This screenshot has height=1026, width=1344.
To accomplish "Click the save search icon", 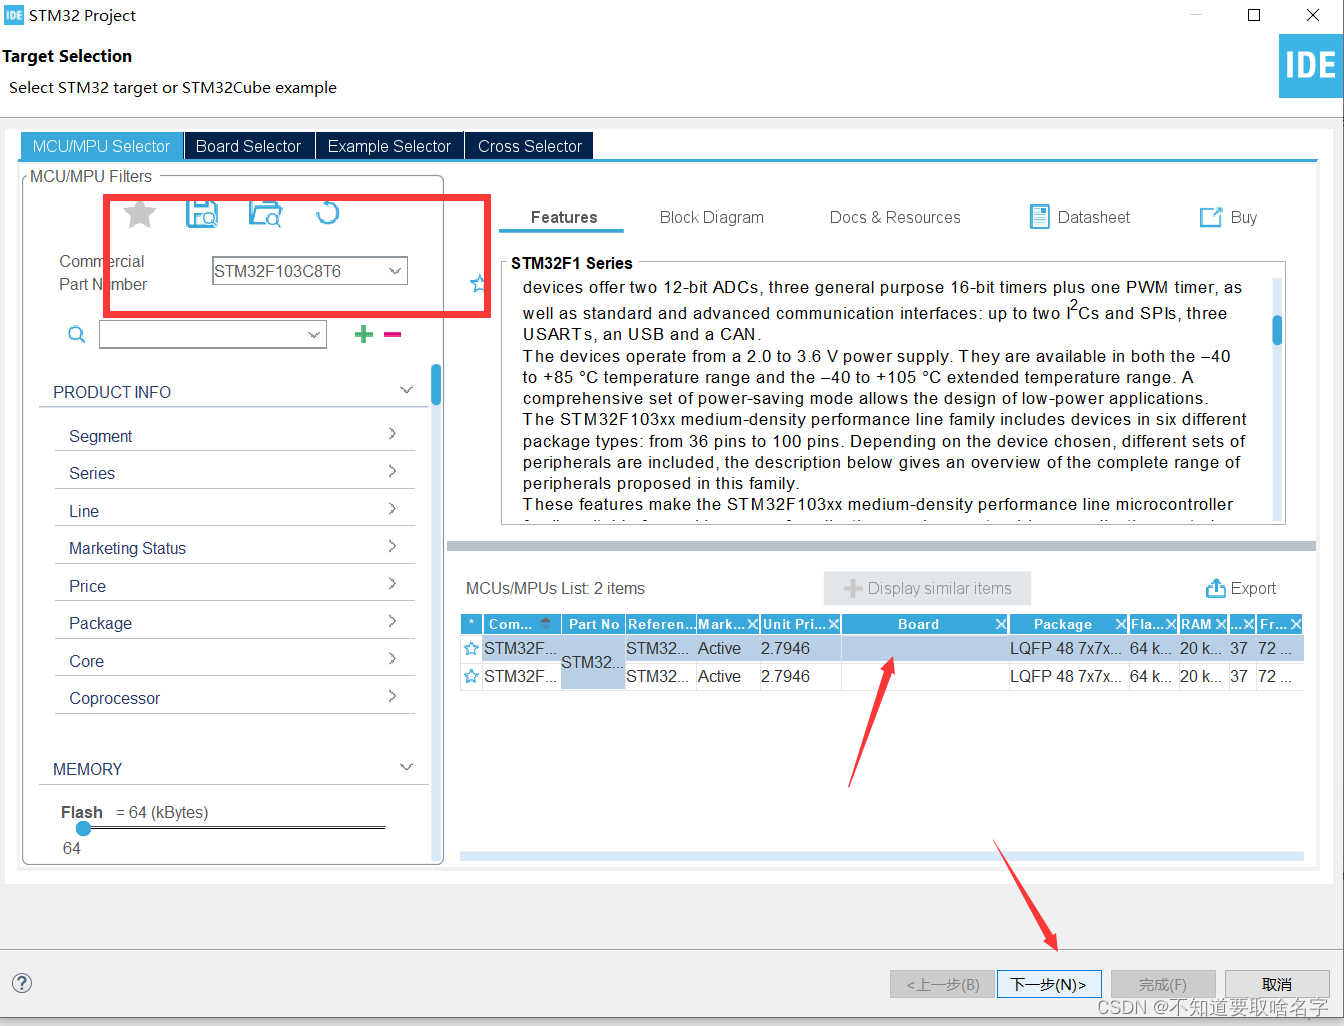I will pos(202,213).
